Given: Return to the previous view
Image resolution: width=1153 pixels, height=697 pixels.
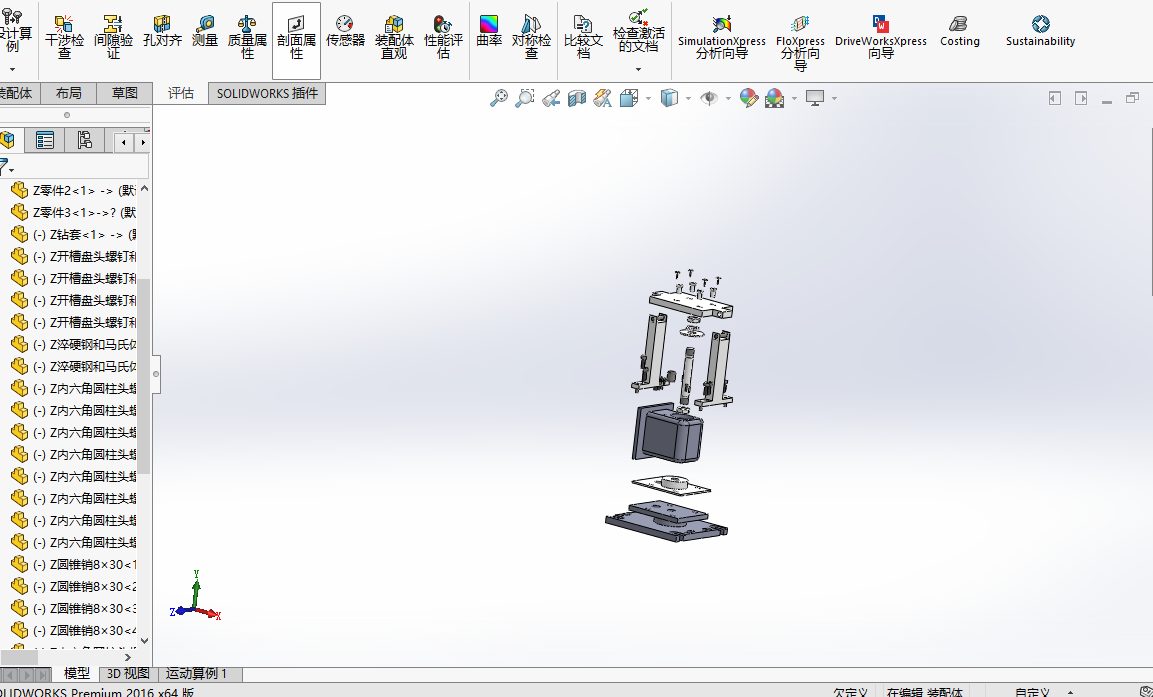Looking at the screenshot, I should (x=551, y=98).
